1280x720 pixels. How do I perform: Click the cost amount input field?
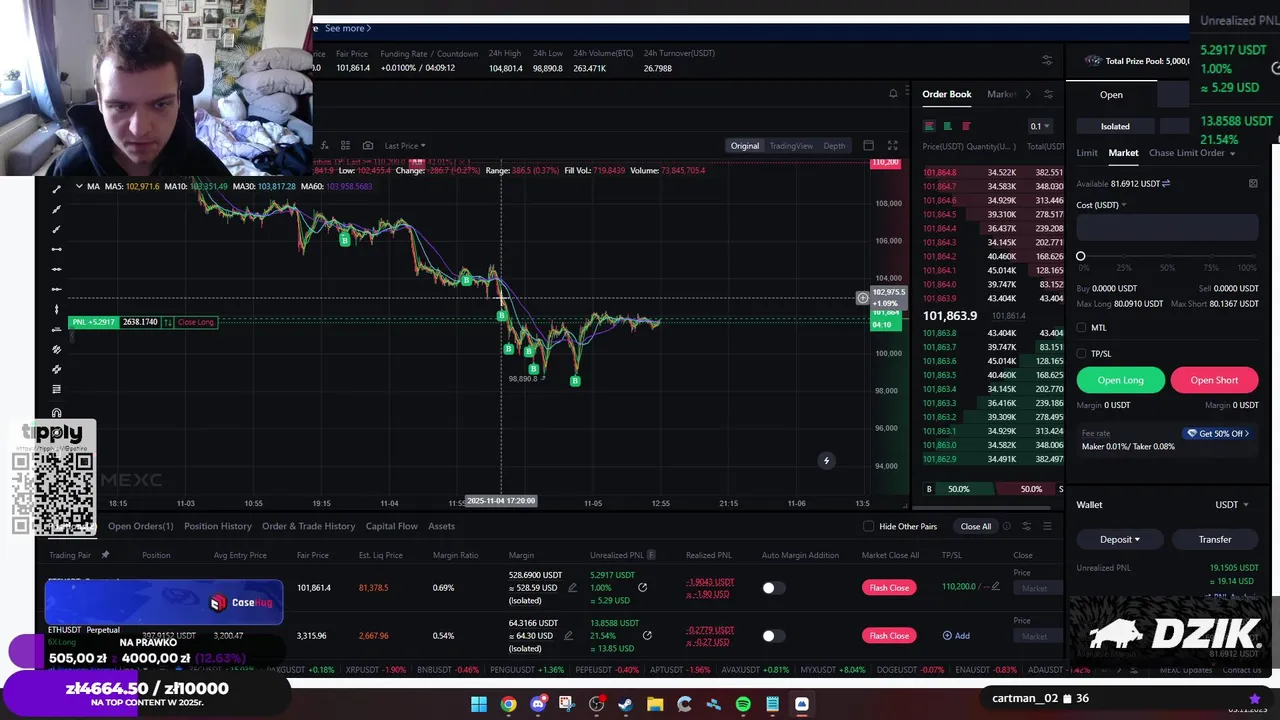tap(1167, 227)
